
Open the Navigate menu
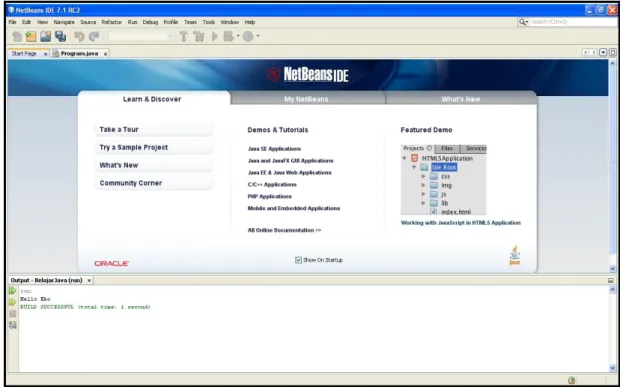64,22
